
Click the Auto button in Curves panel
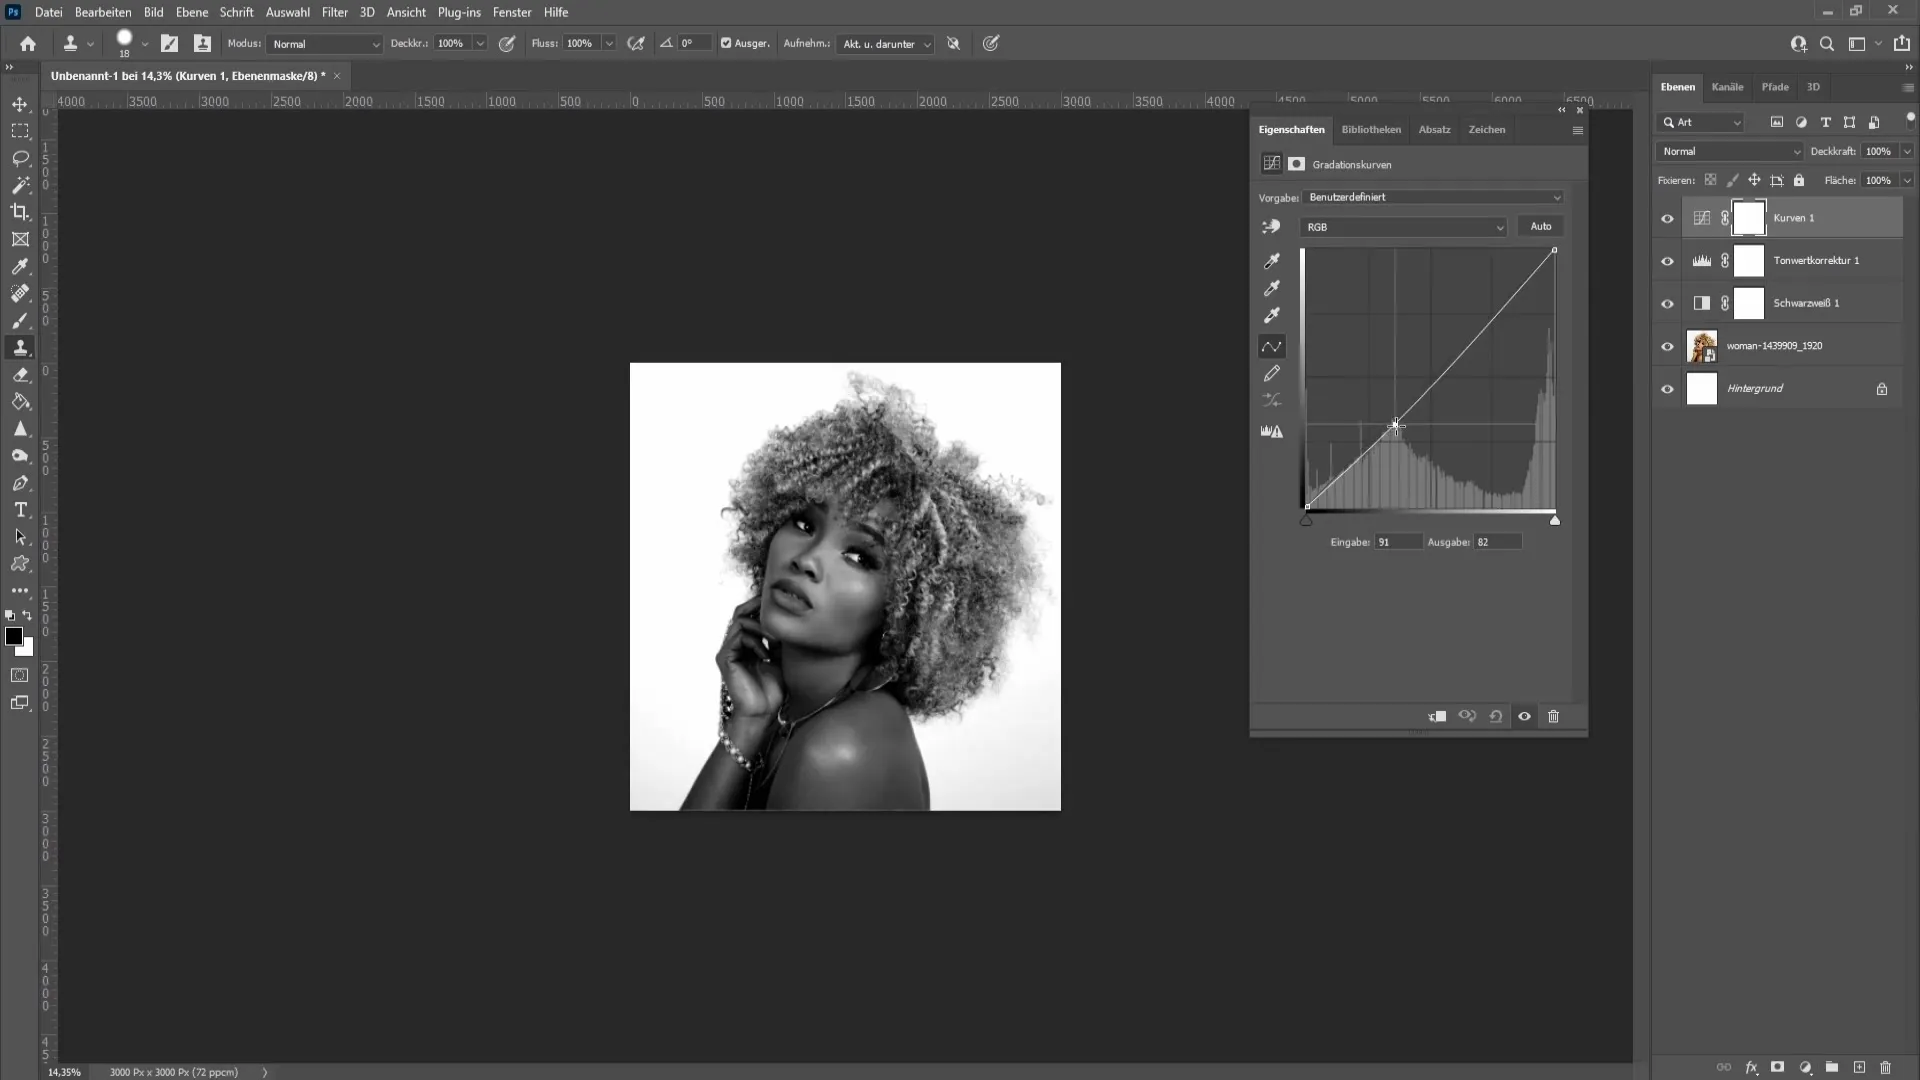(x=1542, y=225)
